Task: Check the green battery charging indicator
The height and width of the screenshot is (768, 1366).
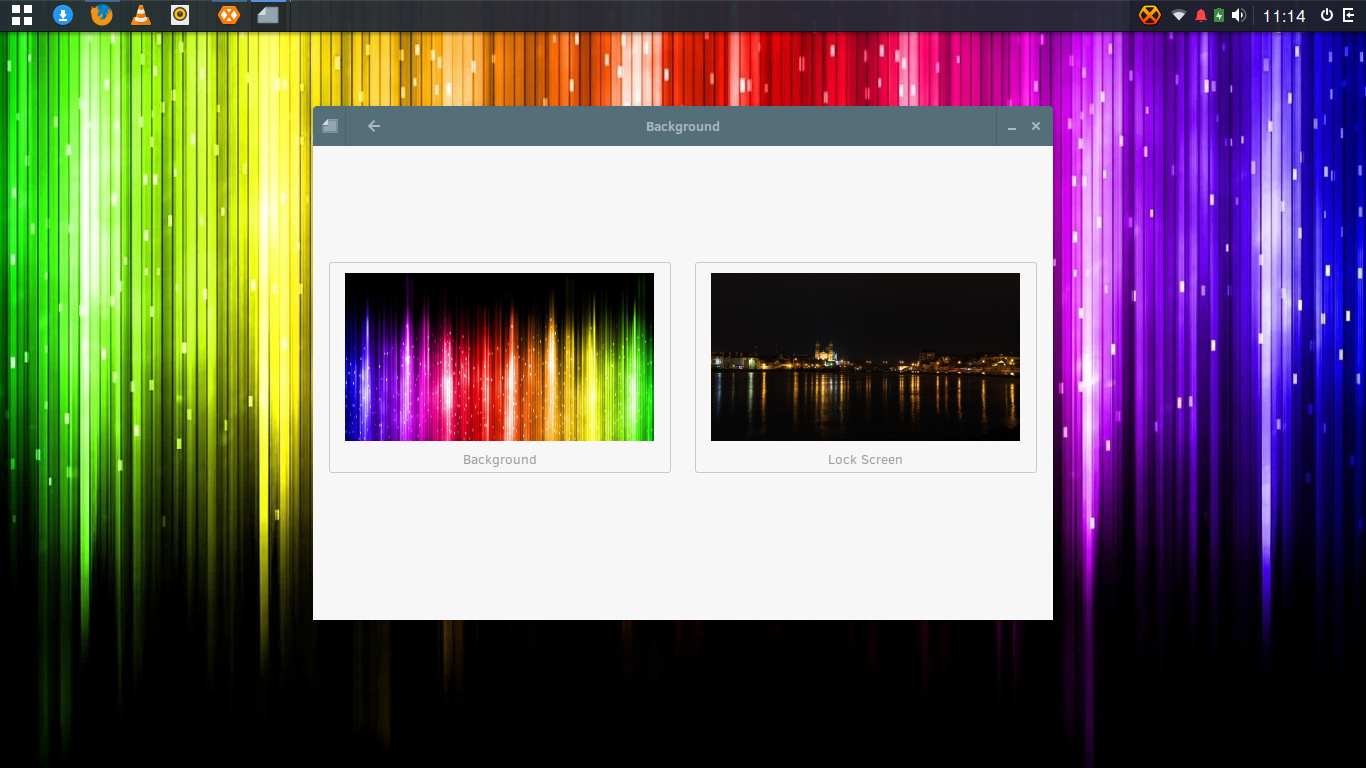Action: pyautogui.click(x=1219, y=15)
